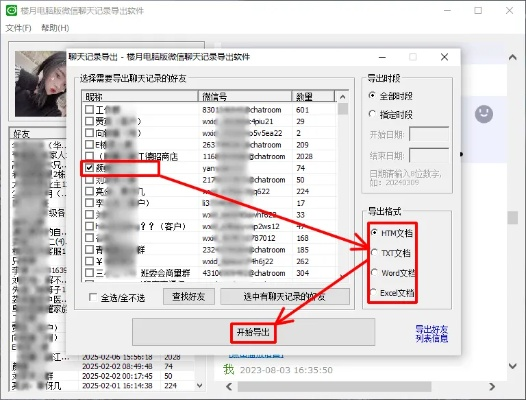Viewport: 526px width, 400px height.
Task: Click the horizontal scrollbar left arrow in main window
Action: point(229,387)
